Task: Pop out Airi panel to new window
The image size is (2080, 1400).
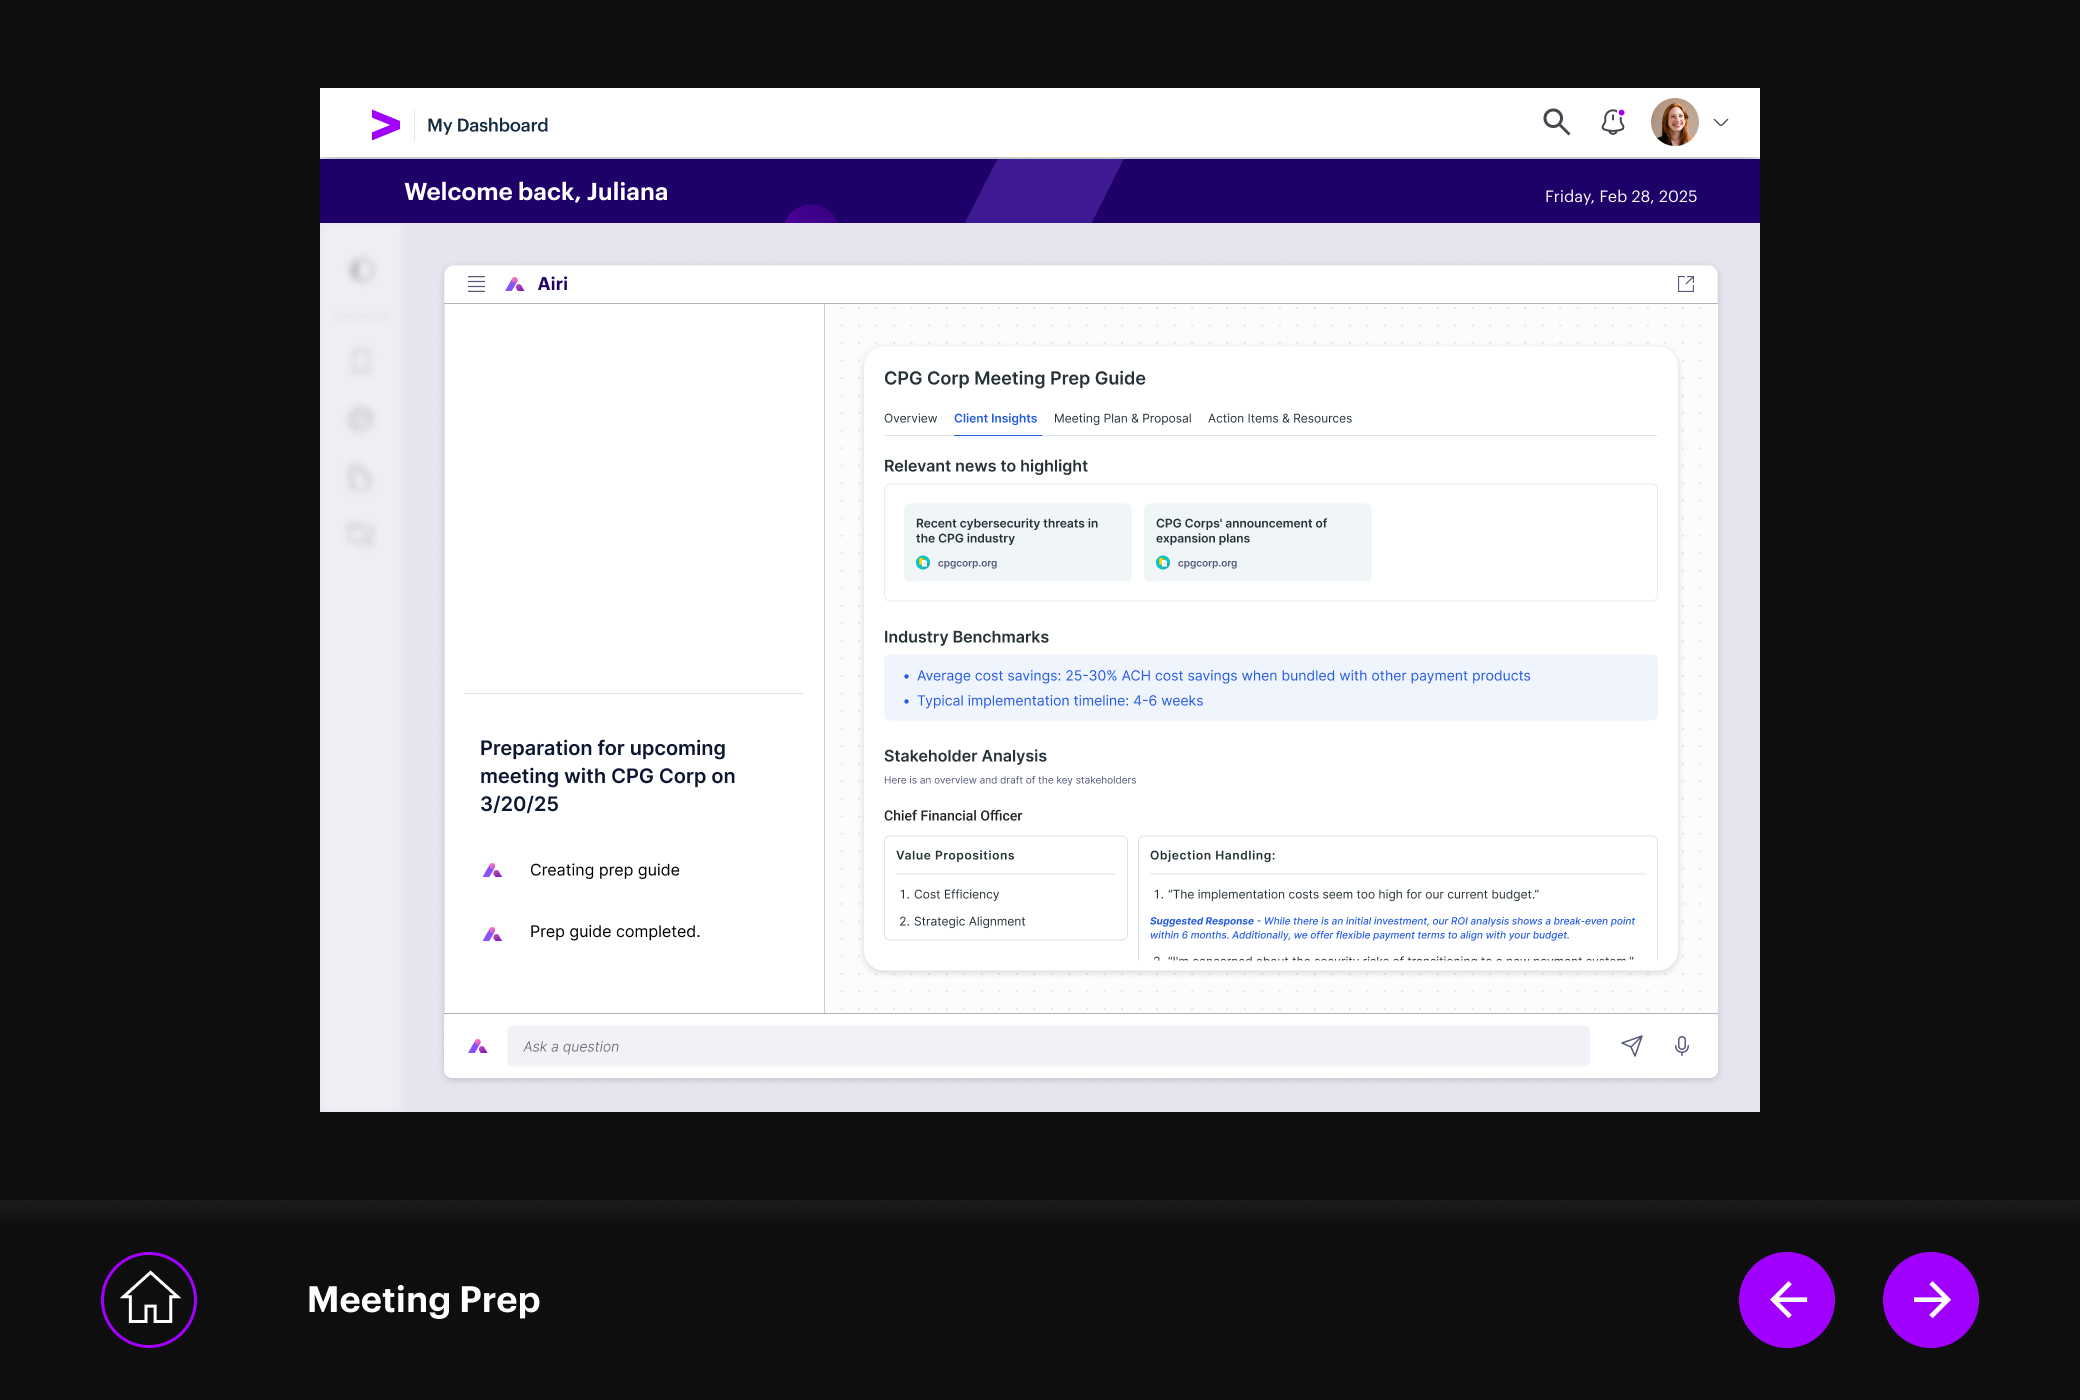Action: pyautogui.click(x=1686, y=284)
